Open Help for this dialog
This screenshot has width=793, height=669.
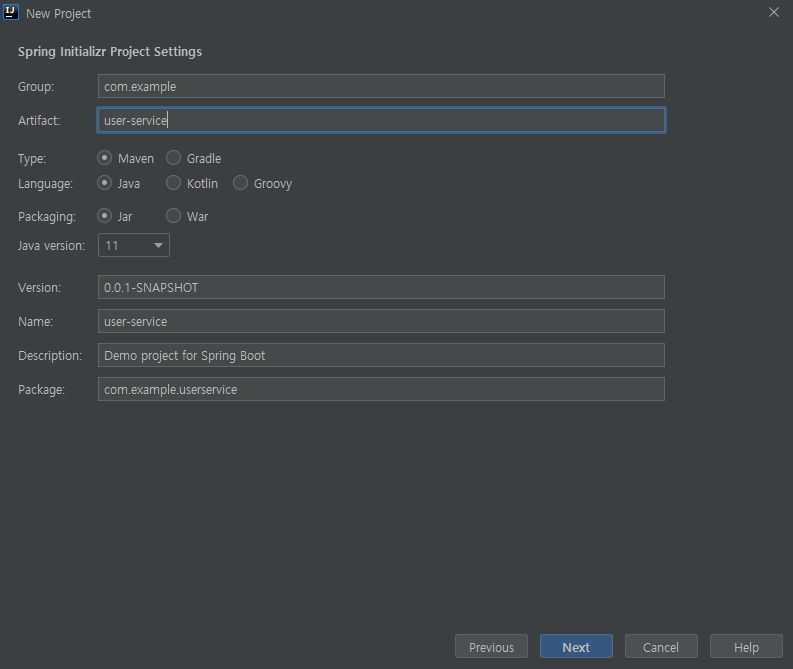click(x=746, y=647)
